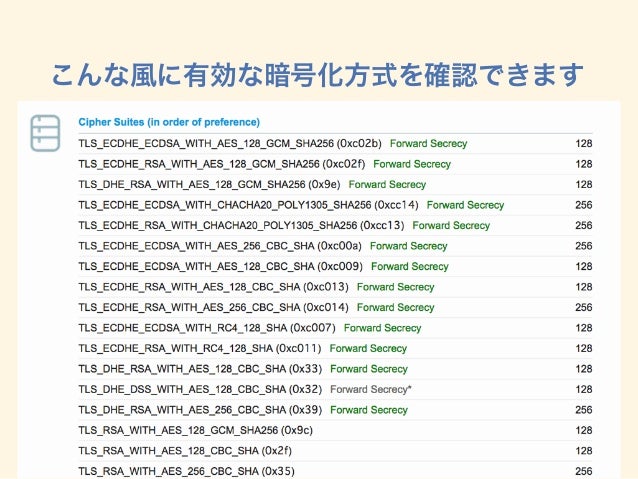Click Forward Secrecy label for 0xc011
Image resolution: width=638 pixels, height=479 pixels.
click(368, 348)
